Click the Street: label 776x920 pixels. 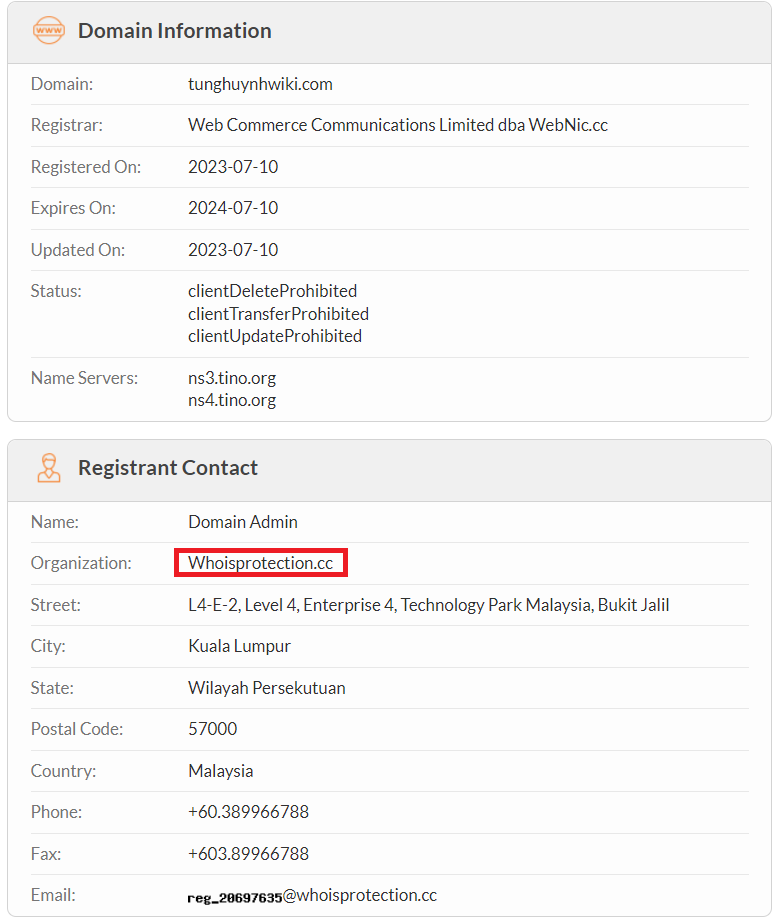coord(56,605)
